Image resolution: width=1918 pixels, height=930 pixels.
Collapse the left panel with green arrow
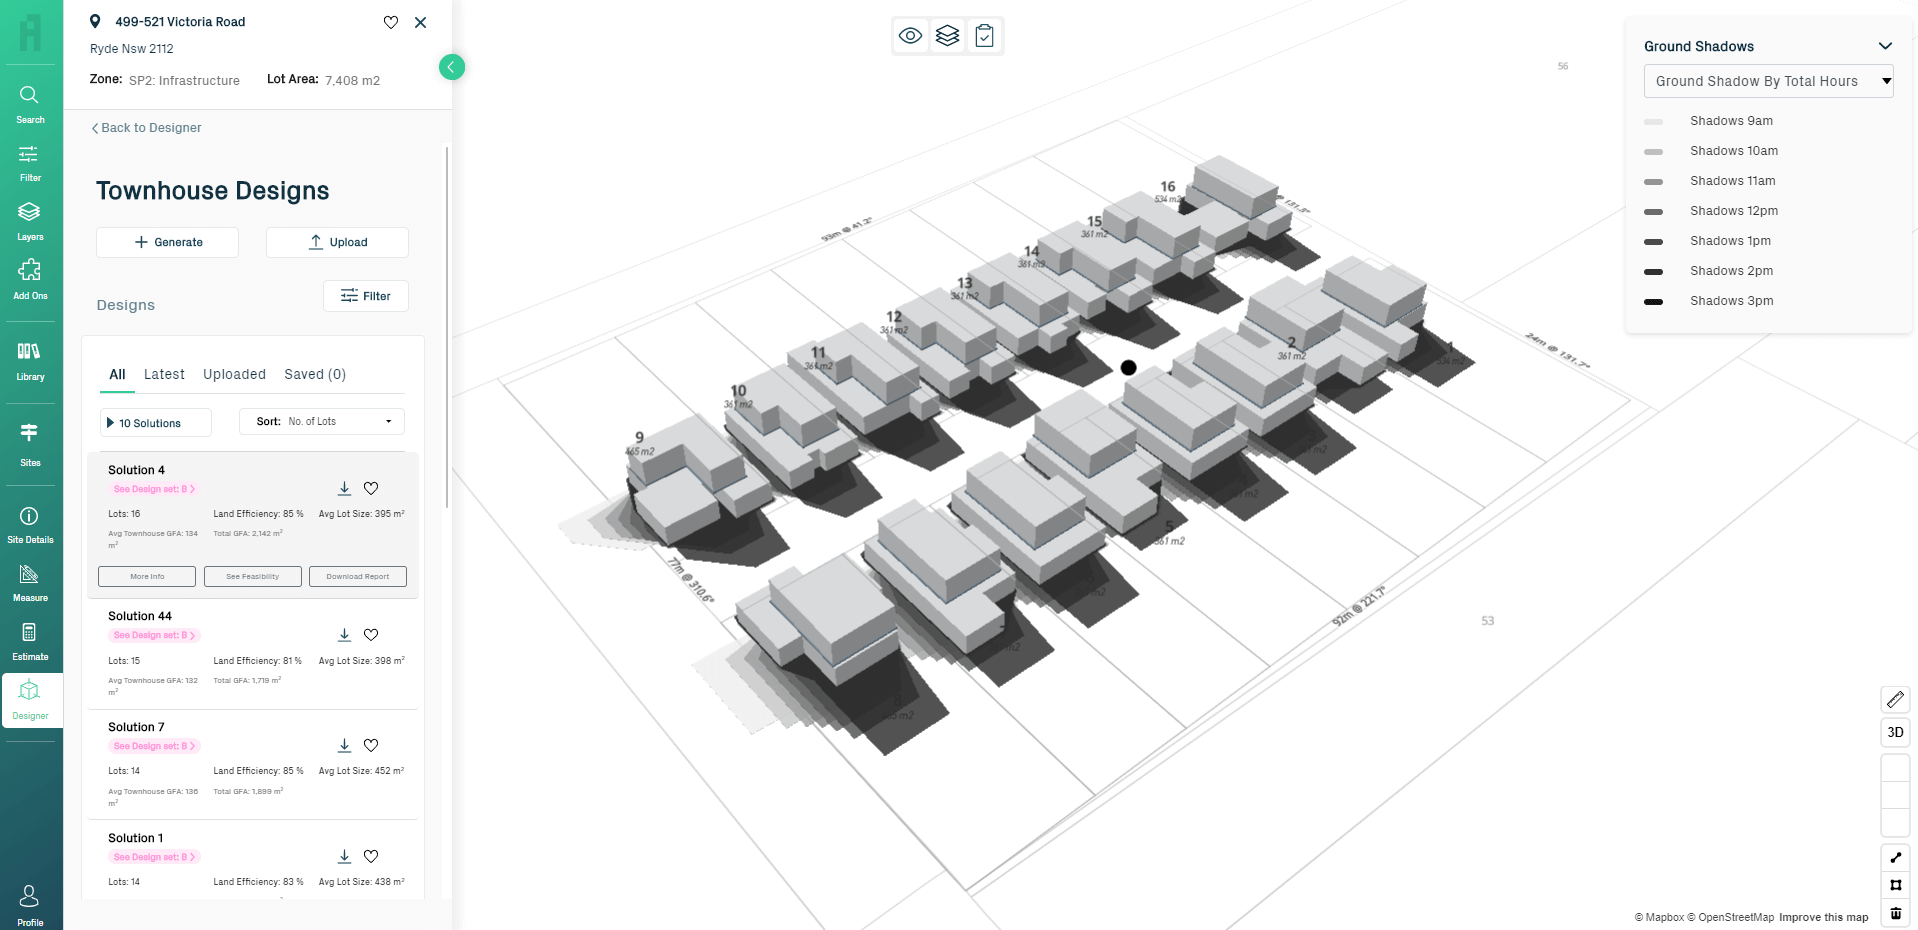point(451,67)
